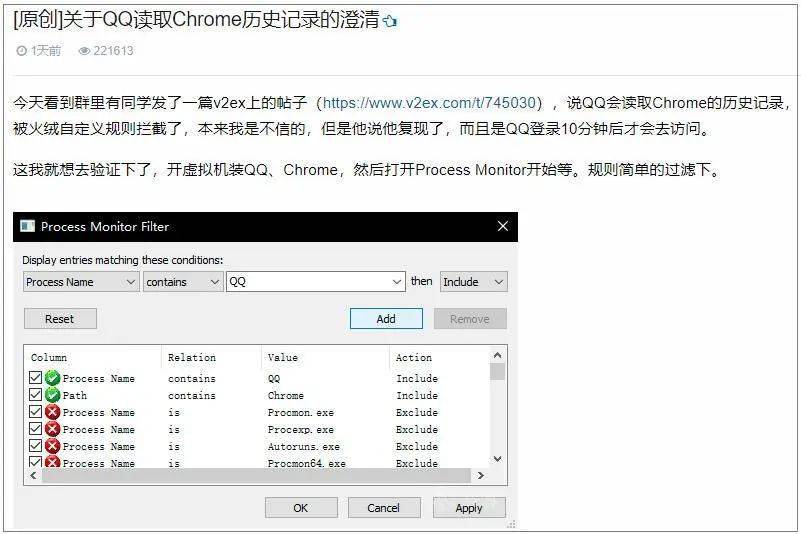This screenshot has width=801, height=534.
Task: Click the horizontal scrollbar left arrow
Action: point(33,476)
